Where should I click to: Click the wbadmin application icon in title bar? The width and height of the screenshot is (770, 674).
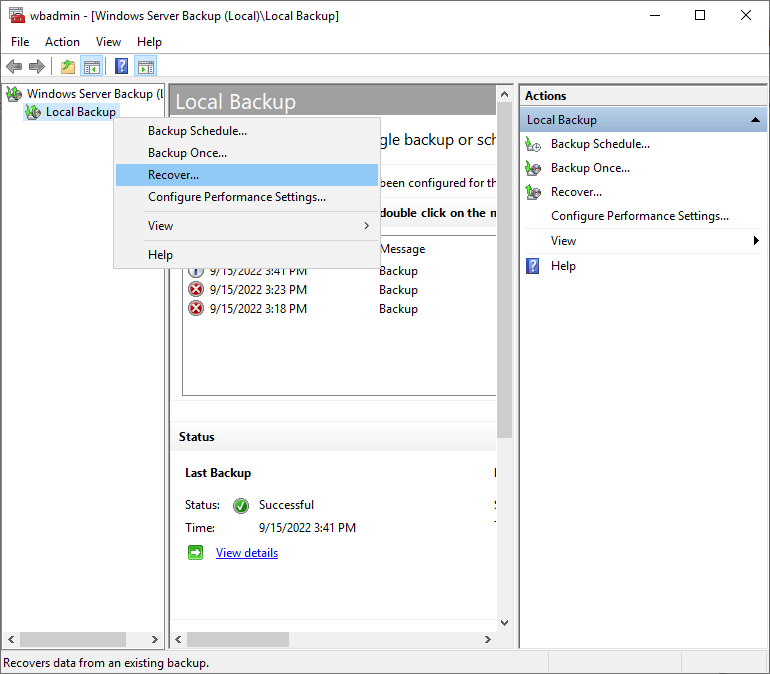[17, 15]
